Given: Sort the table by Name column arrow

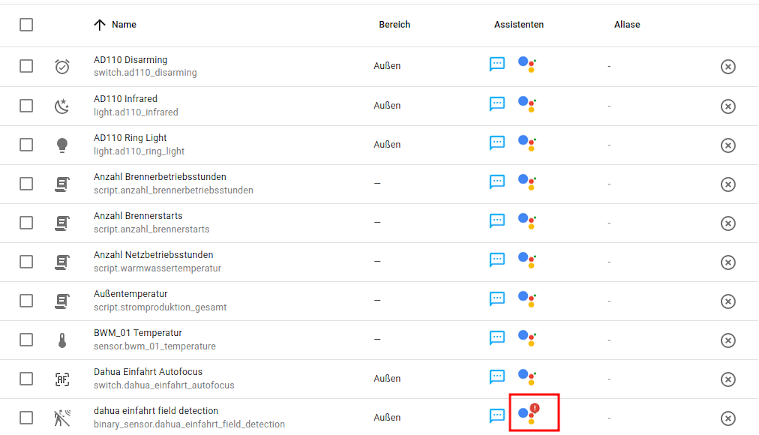Looking at the screenshot, I should [99, 24].
